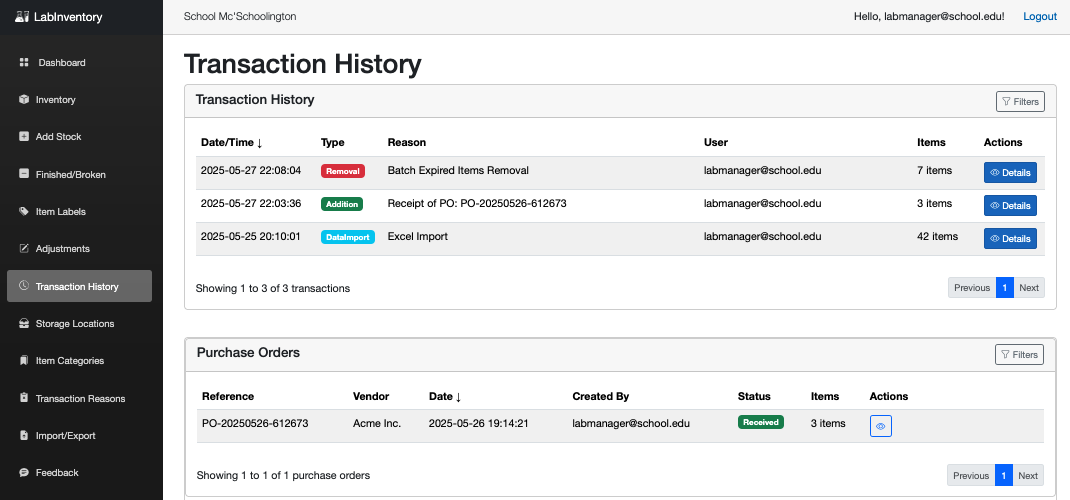This screenshot has width=1070, height=500.
Task: Click the 2025-05-25 20:10:01 timestamp
Action: pos(250,237)
